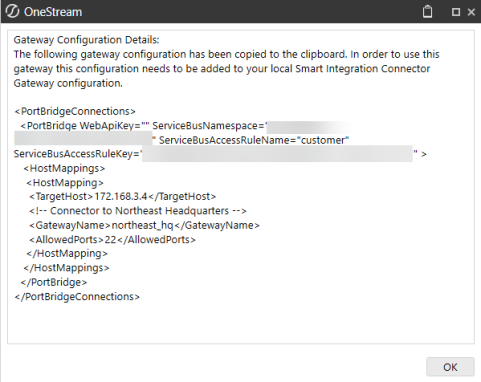Click the closing PortBridge tag
The height and width of the screenshot is (382, 481).
click(x=54, y=282)
